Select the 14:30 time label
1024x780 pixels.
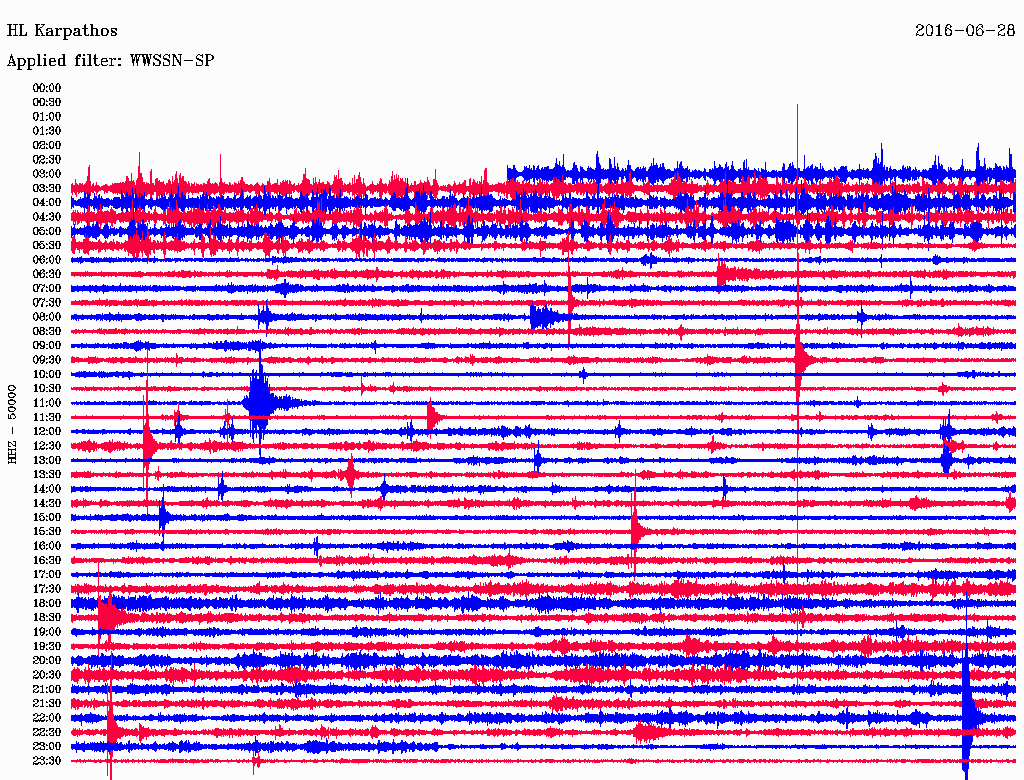pos(46,503)
